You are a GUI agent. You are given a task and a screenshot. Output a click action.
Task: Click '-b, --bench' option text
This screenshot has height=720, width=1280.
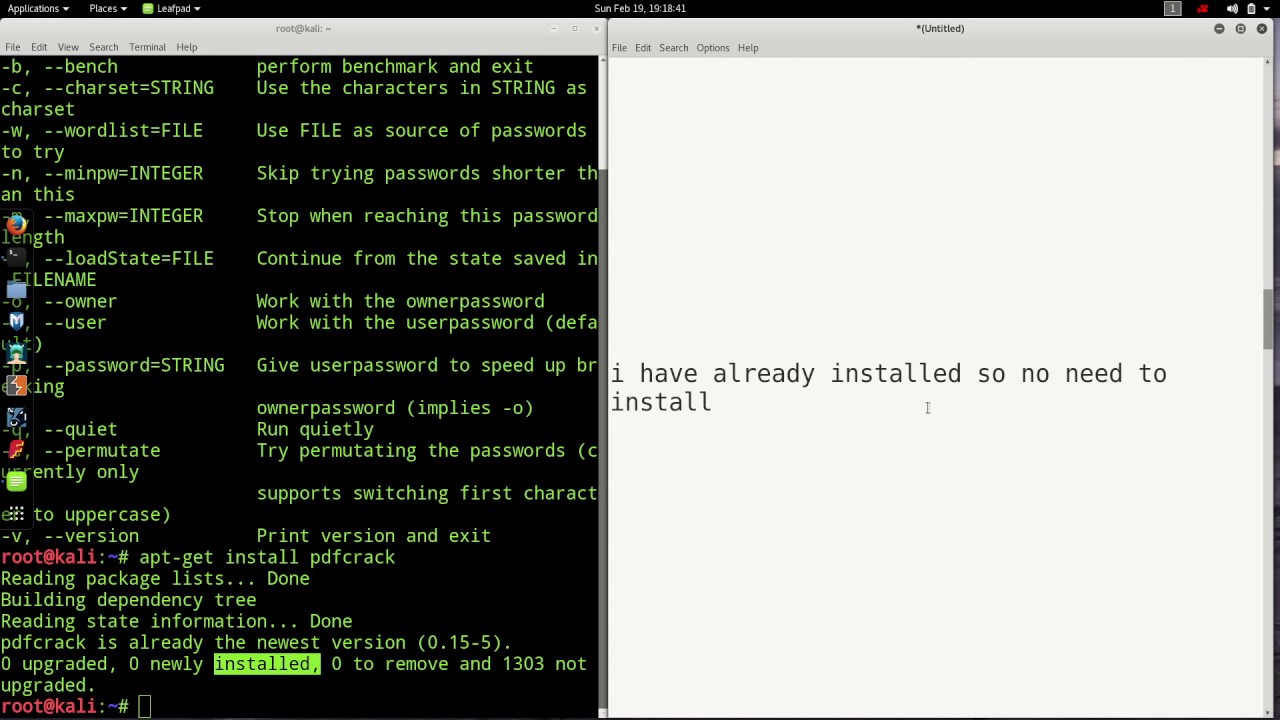pos(59,67)
